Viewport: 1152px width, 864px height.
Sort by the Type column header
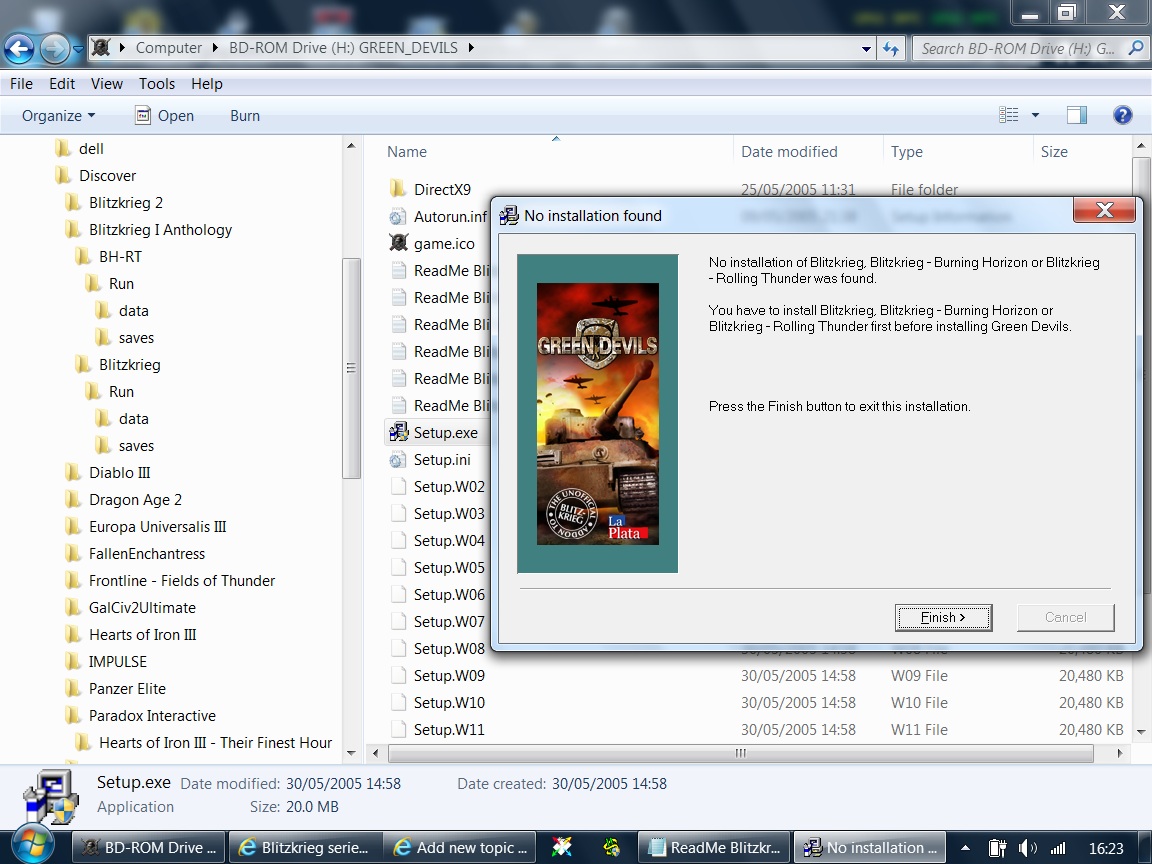(x=907, y=151)
